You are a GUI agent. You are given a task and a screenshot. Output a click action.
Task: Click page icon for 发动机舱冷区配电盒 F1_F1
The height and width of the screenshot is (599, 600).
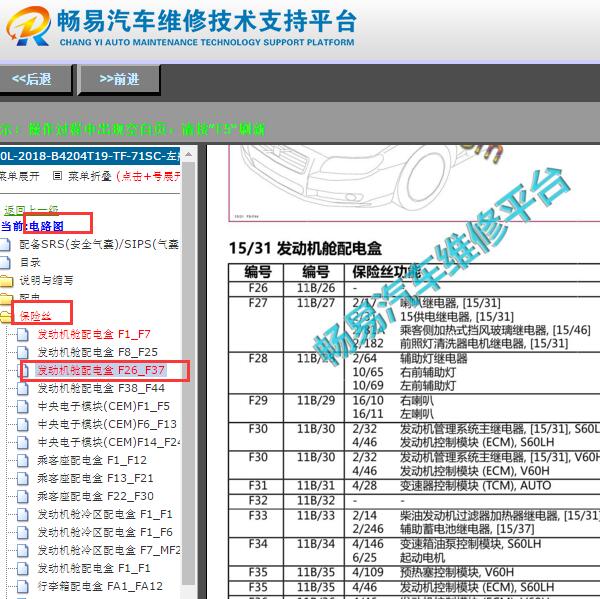(x=23, y=514)
